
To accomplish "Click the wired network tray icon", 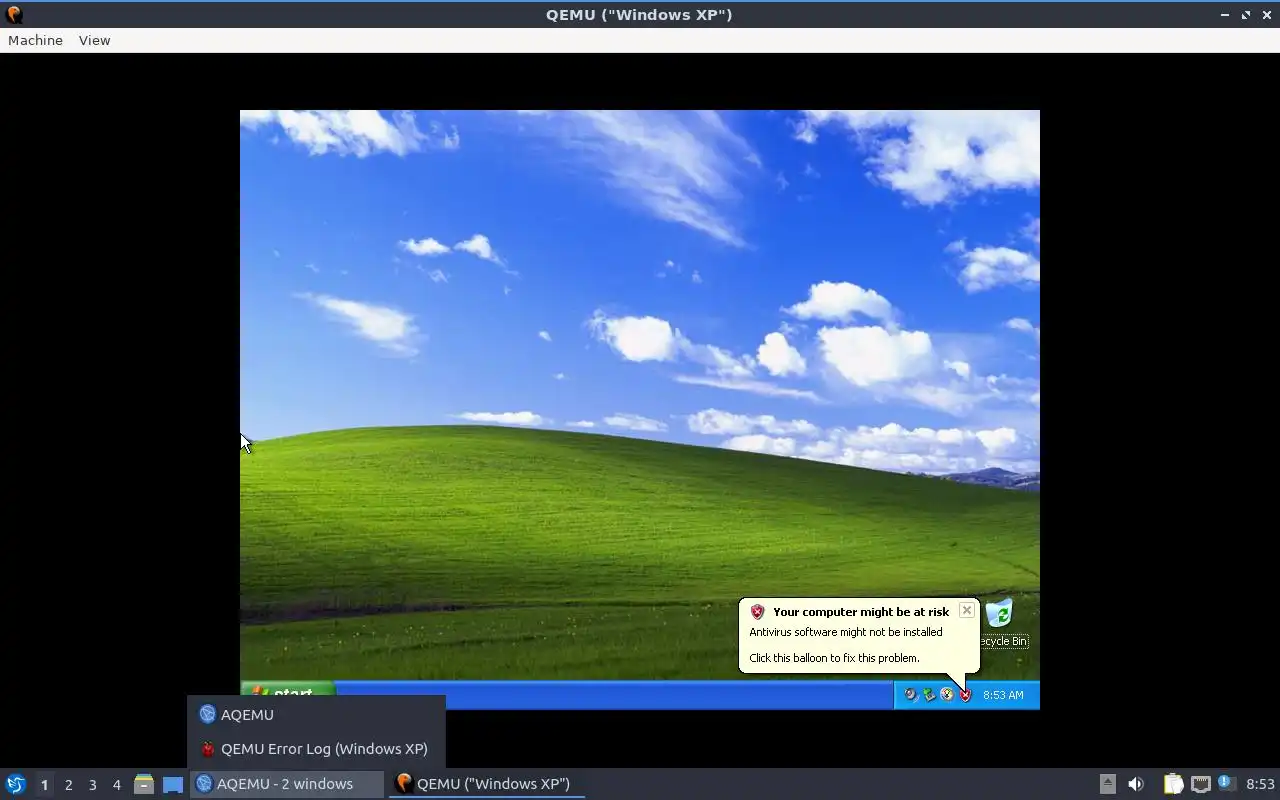I will [x=1201, y=784].
